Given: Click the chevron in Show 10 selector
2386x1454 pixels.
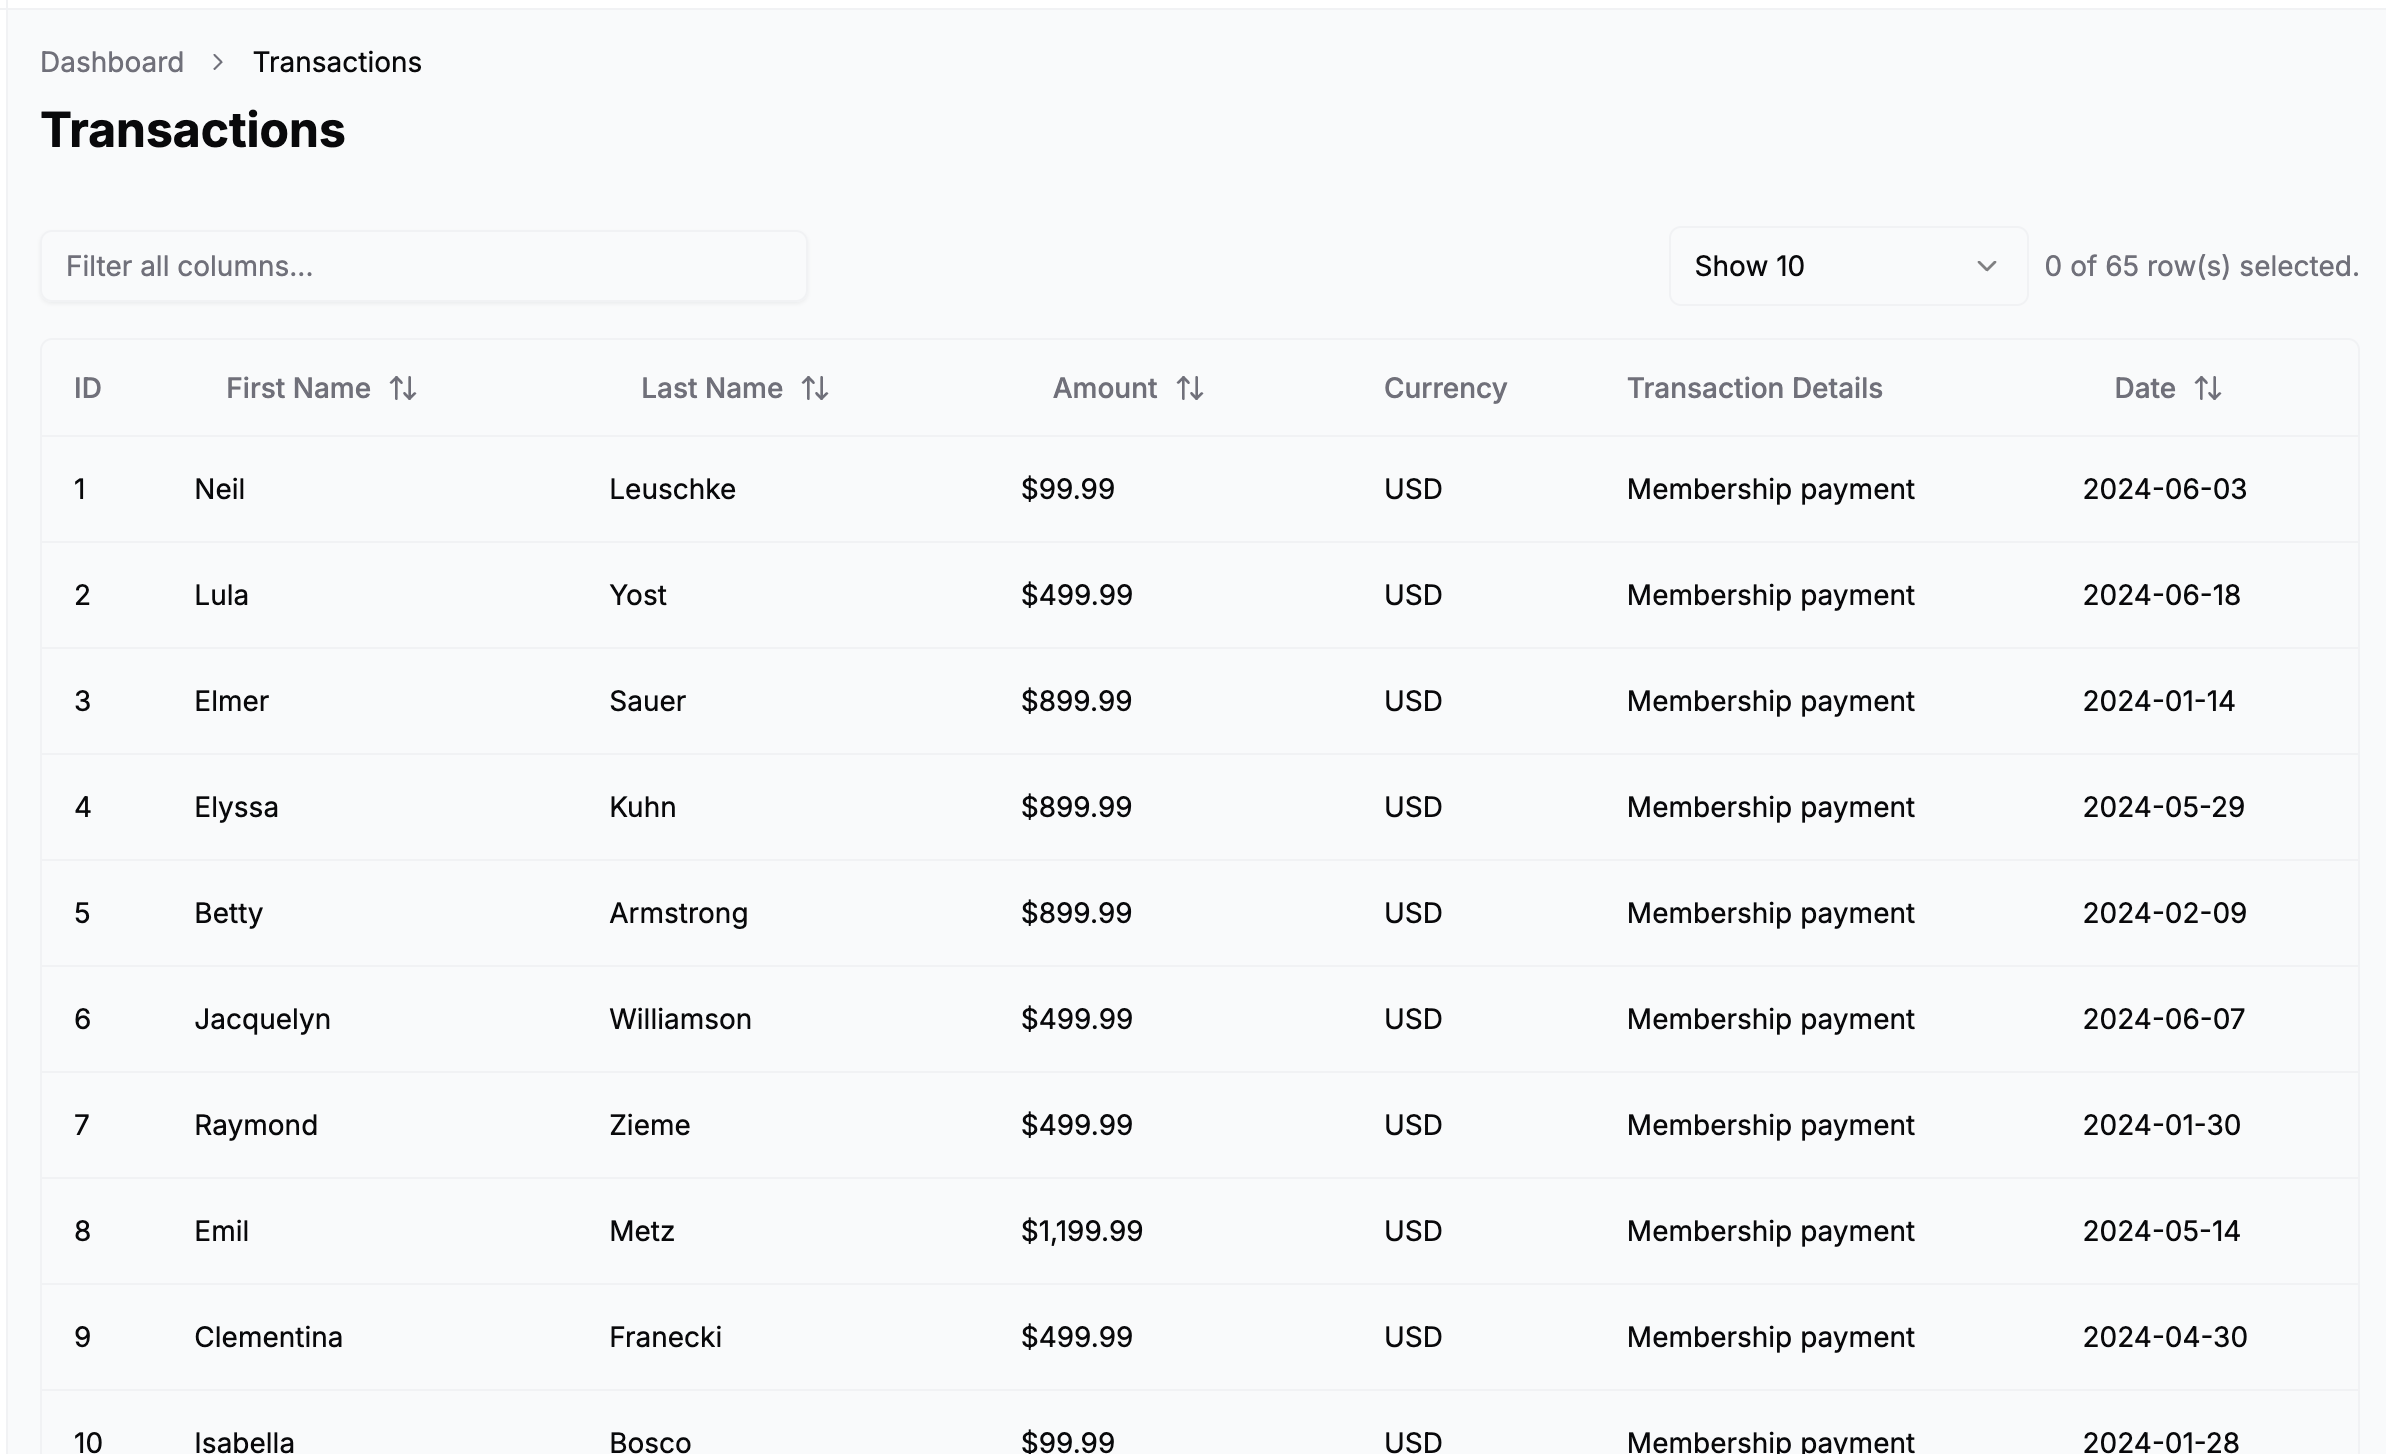Looking at the screenshot, I should [x=1987, y=266].
